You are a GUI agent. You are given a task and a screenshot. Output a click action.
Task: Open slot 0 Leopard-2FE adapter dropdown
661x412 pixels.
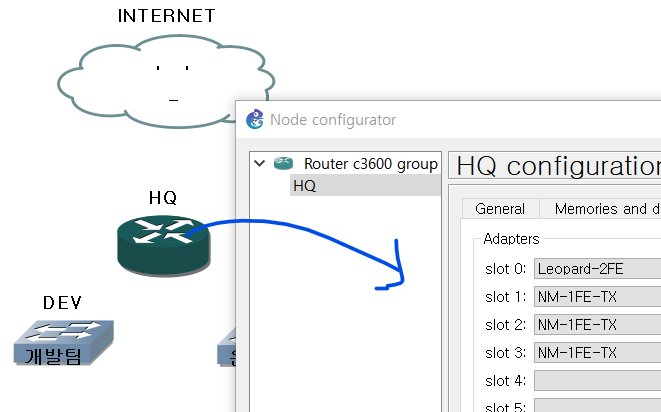597,269
